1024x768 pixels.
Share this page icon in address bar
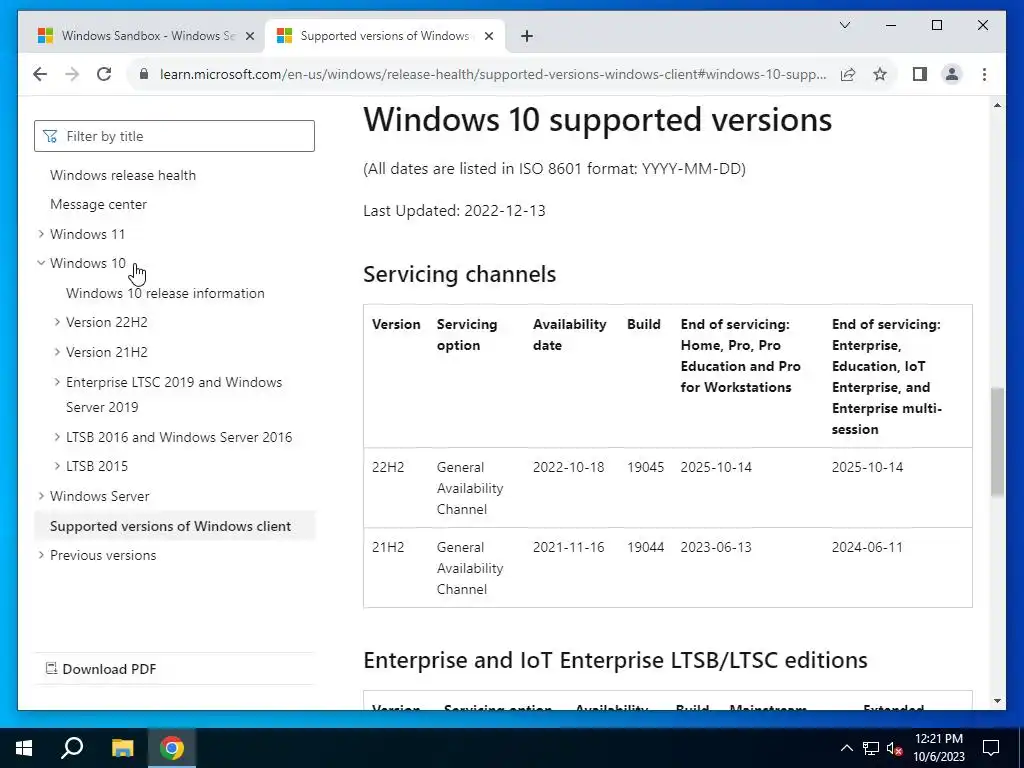coord(848,74)
